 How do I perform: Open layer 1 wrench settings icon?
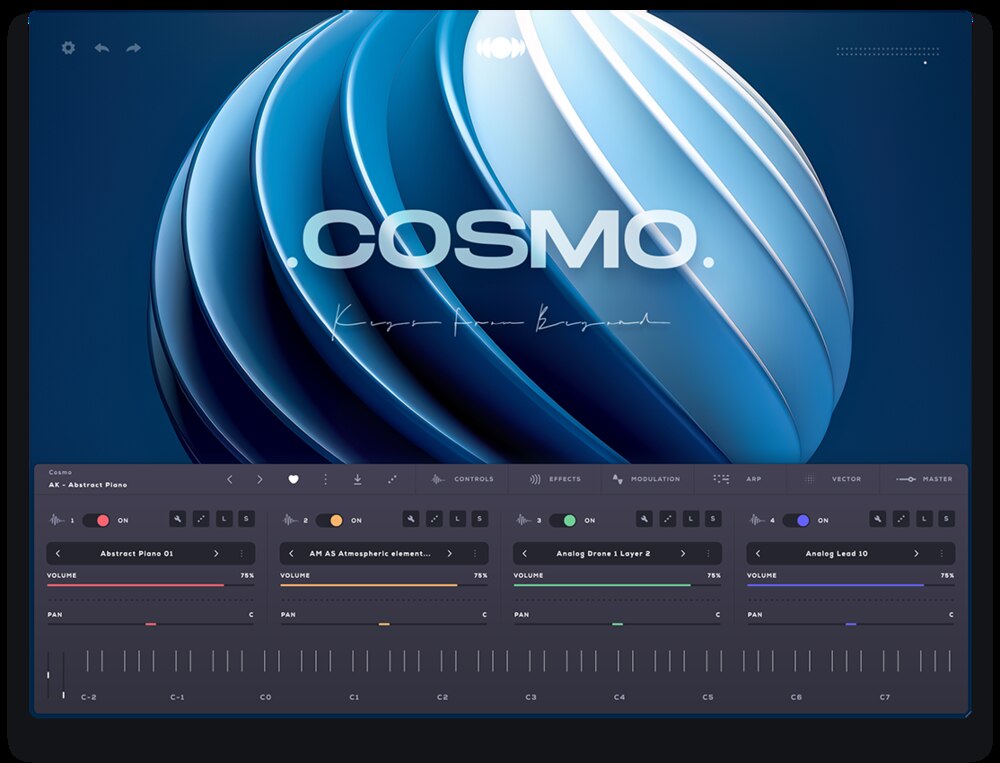coord(176,519)
